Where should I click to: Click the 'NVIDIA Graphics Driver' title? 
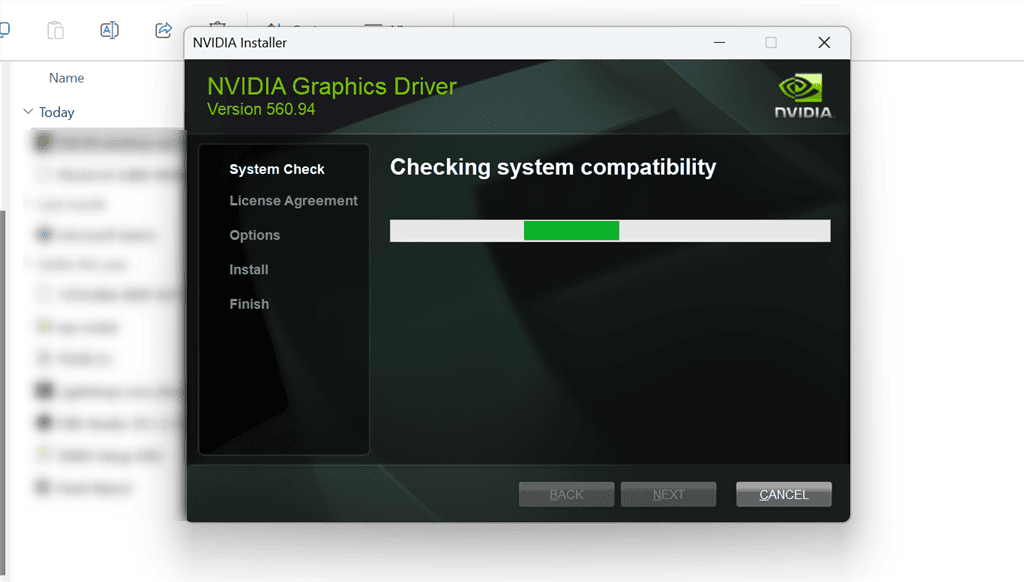[x=332, y=86]
